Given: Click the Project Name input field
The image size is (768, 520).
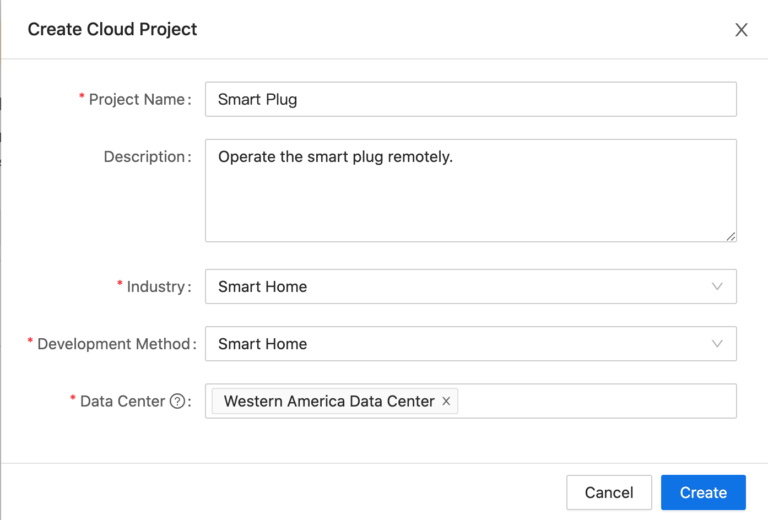Looking at the screenshot, I should [x=470, y=99].
